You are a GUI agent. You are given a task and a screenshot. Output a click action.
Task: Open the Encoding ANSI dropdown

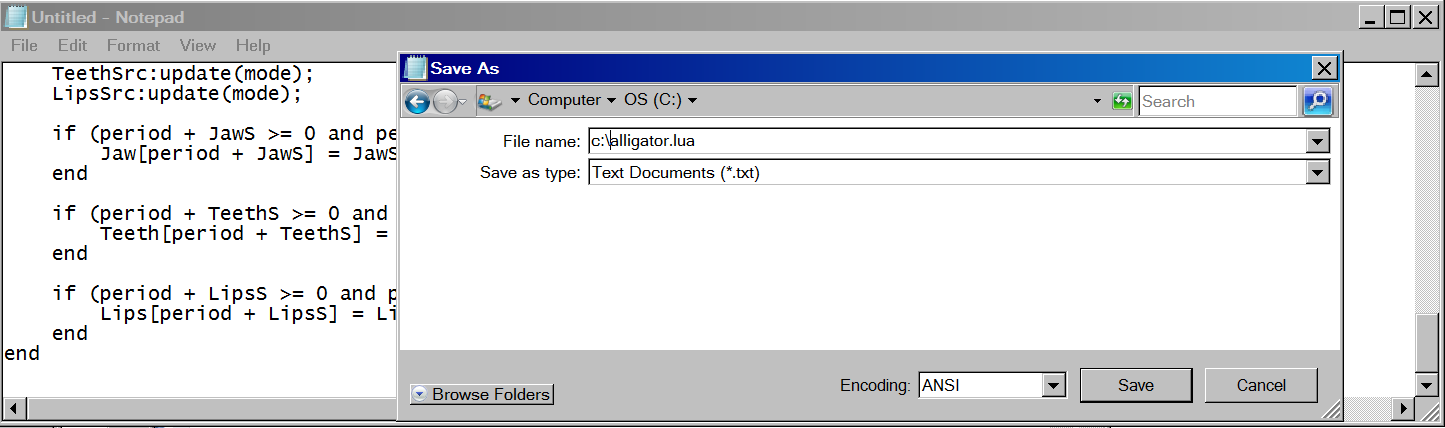coord(1053,385)
